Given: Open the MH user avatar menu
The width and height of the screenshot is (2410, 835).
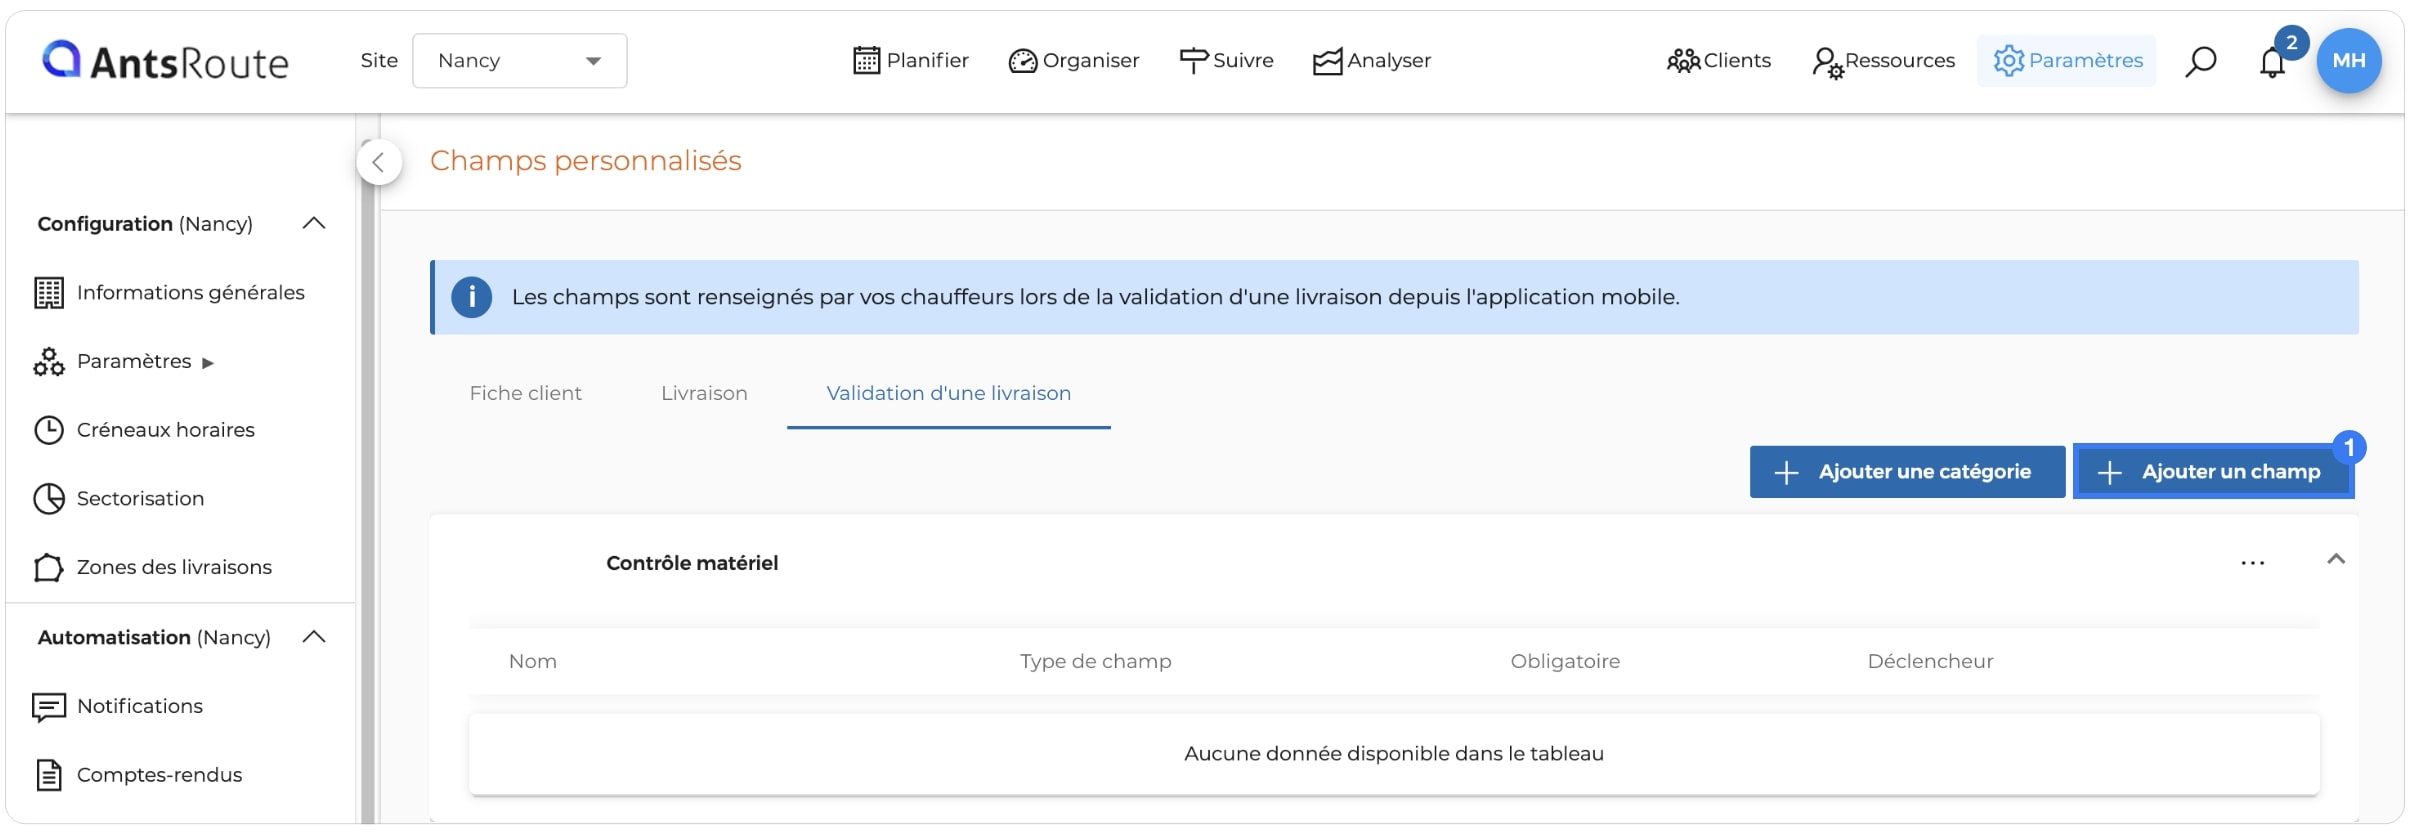Looking at the screenshot, I should 2349,61.
